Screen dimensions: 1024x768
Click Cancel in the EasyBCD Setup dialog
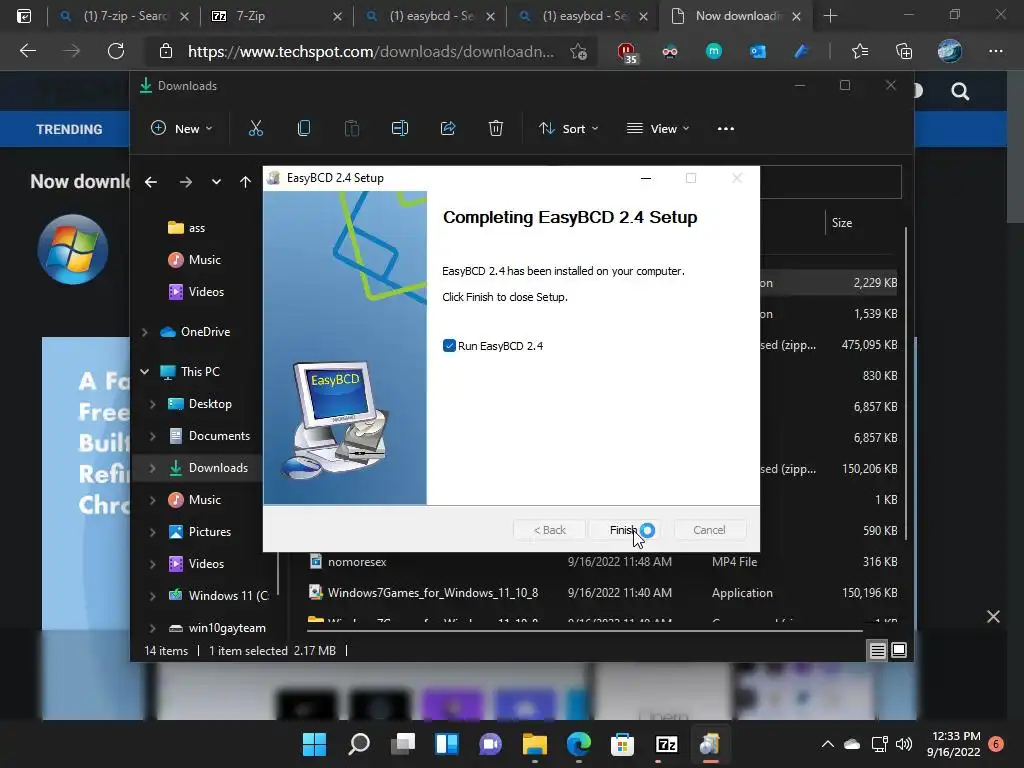tap(709, 530)
